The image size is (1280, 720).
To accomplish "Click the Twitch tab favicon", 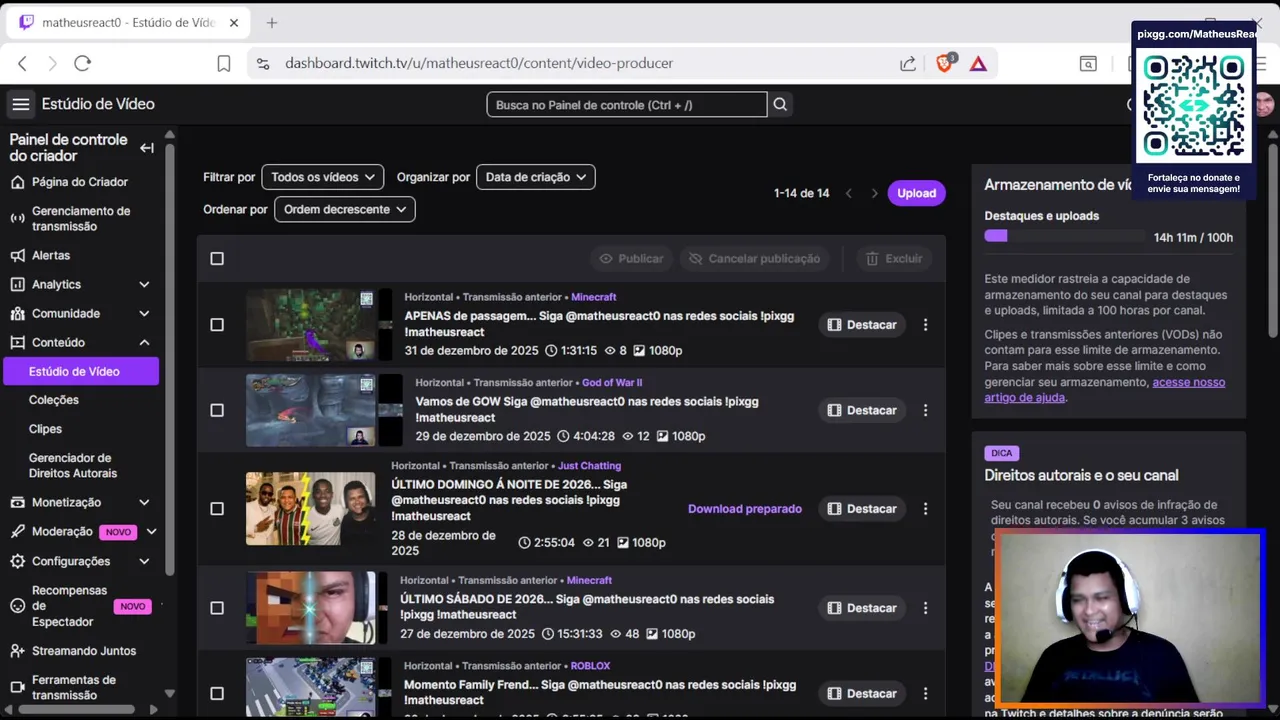I will tap(26, 22).
